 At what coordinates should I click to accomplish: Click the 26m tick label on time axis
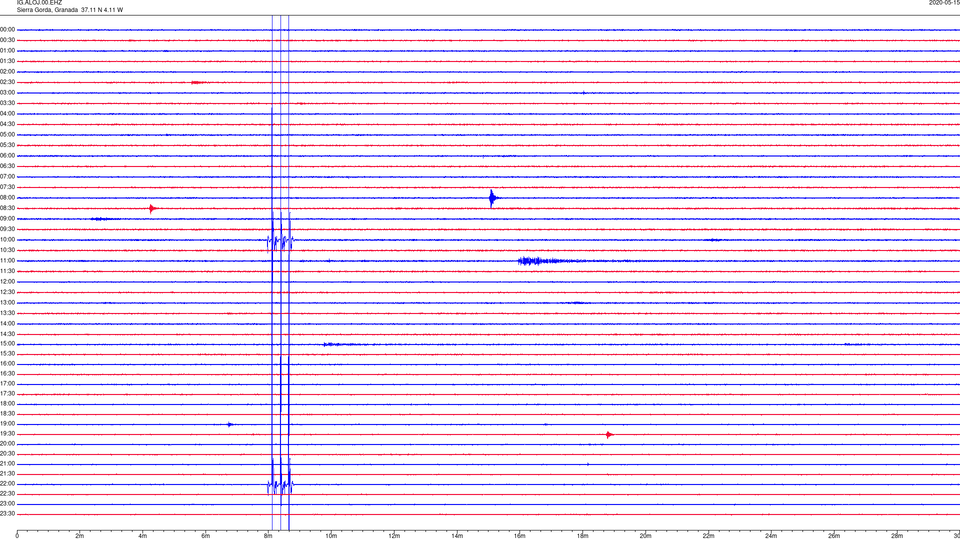click(x=834, y=536)
